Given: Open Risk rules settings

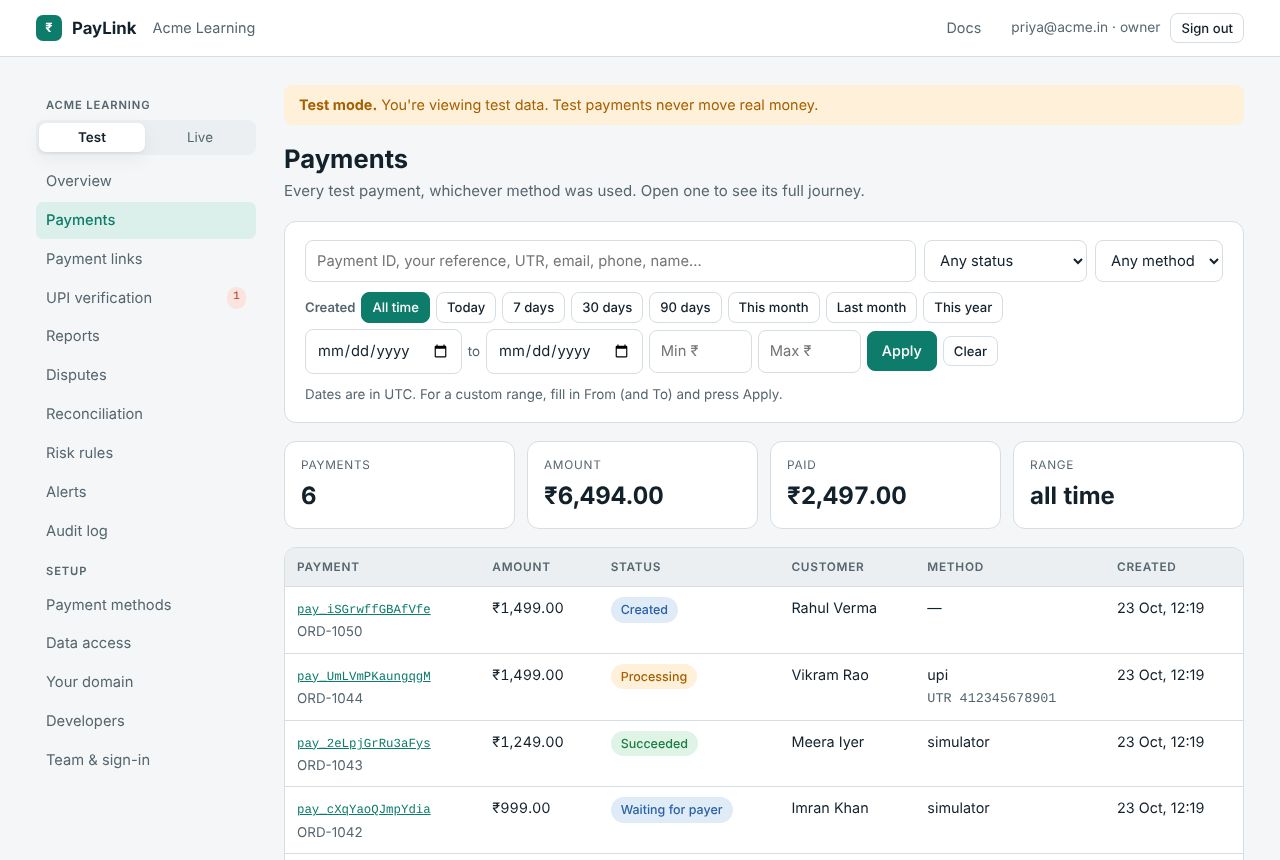Looking at the screenshot, I should click(146, 453).
